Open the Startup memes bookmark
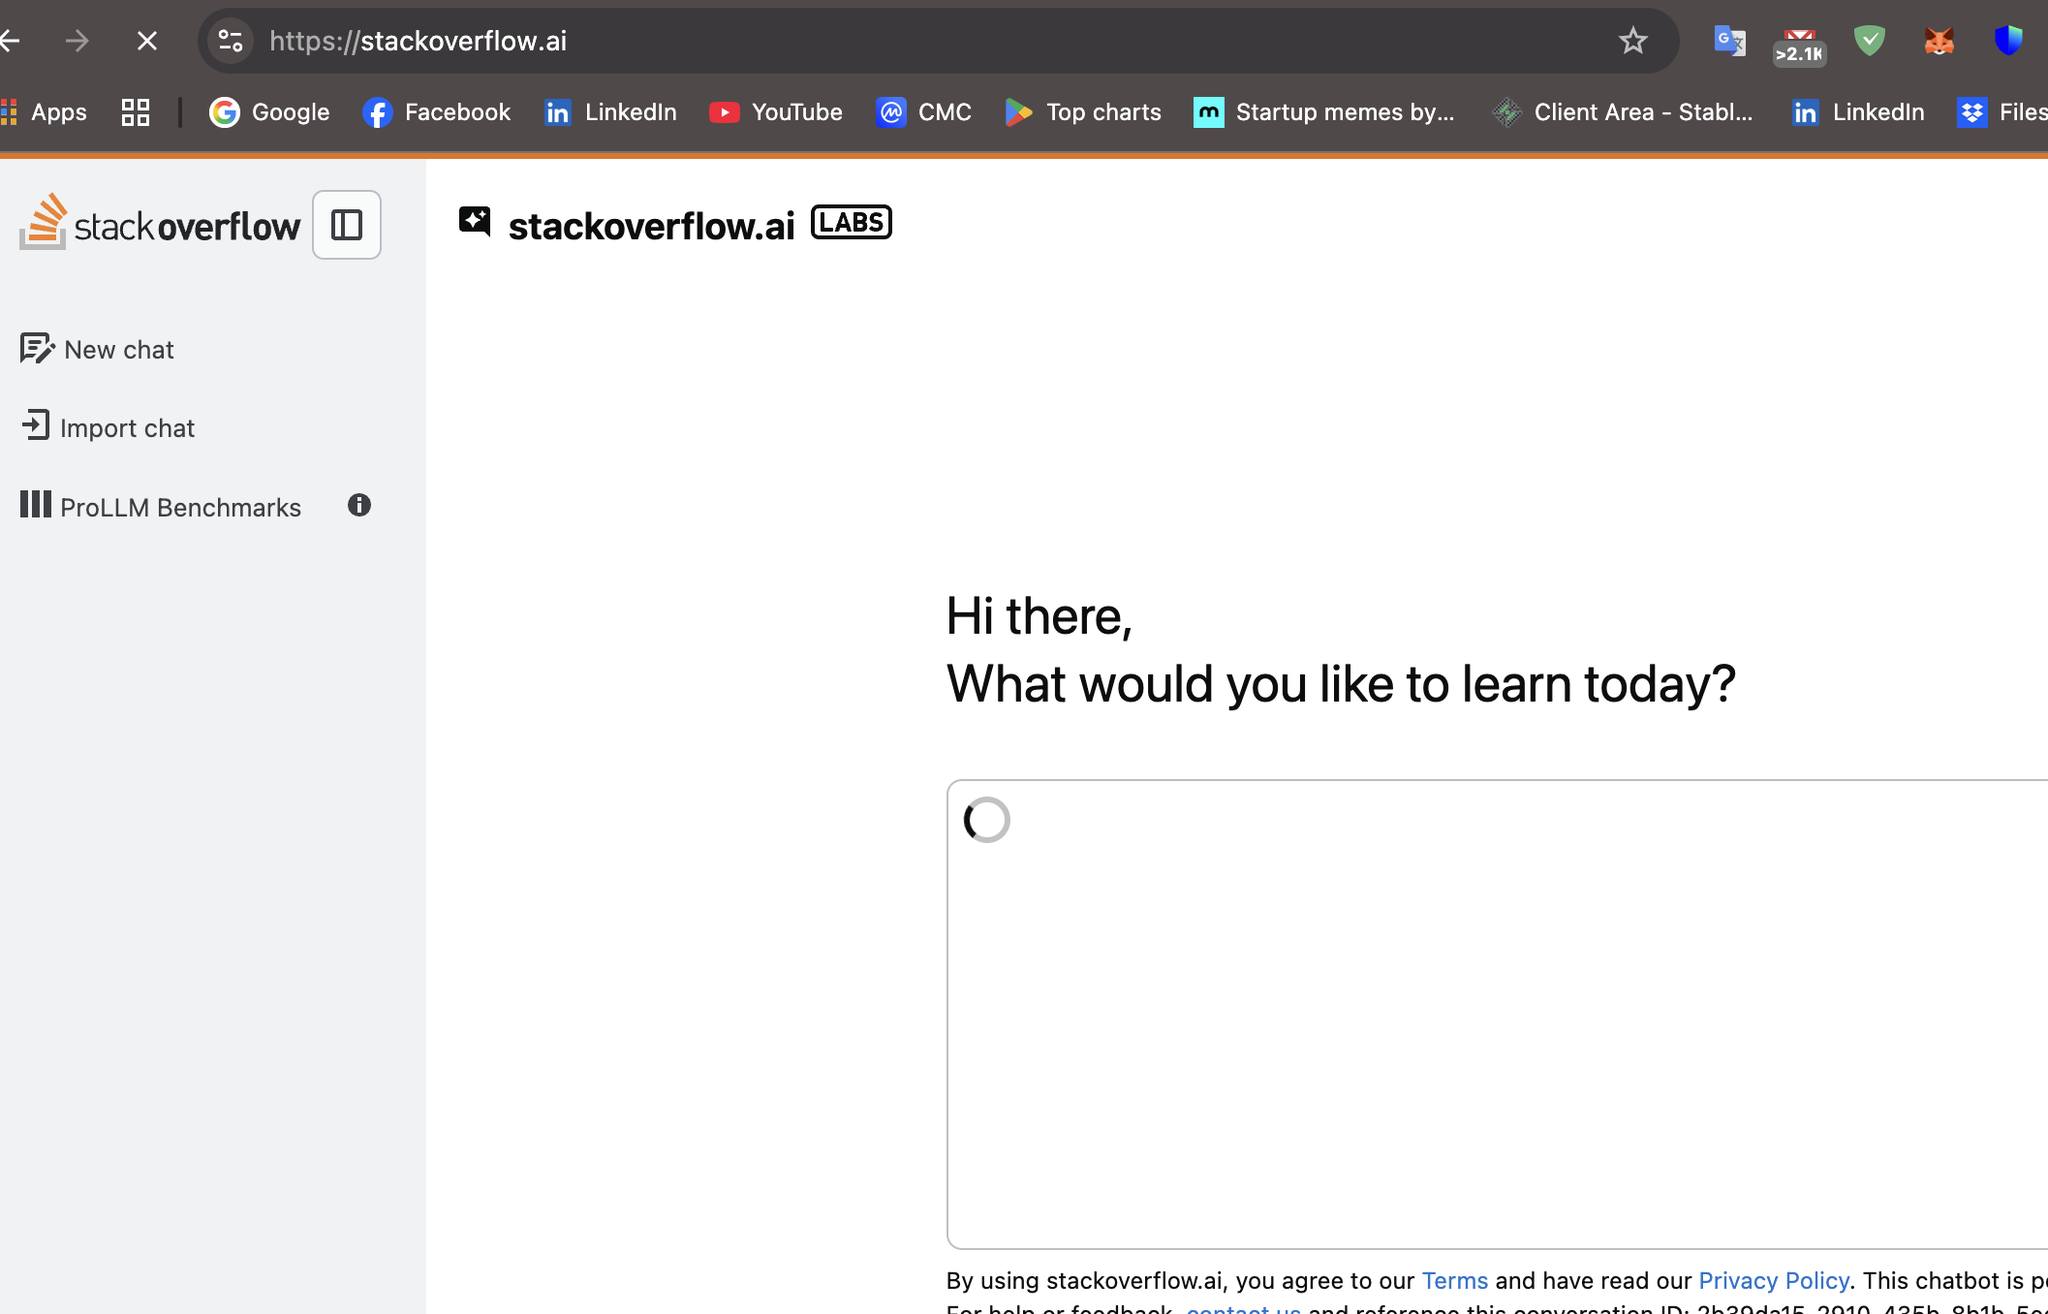 [x=1324, y=112]
